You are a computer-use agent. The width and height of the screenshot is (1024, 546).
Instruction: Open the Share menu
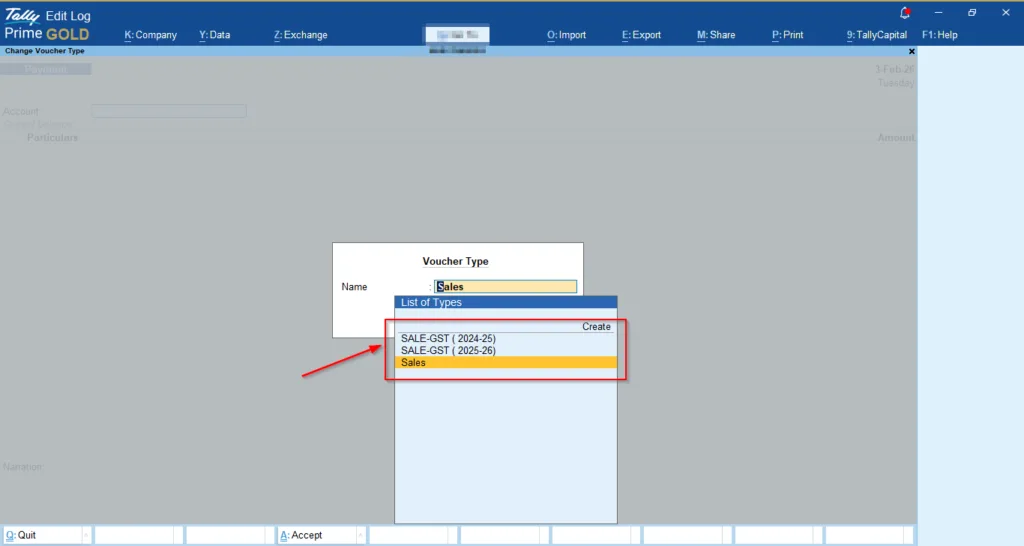716,35
